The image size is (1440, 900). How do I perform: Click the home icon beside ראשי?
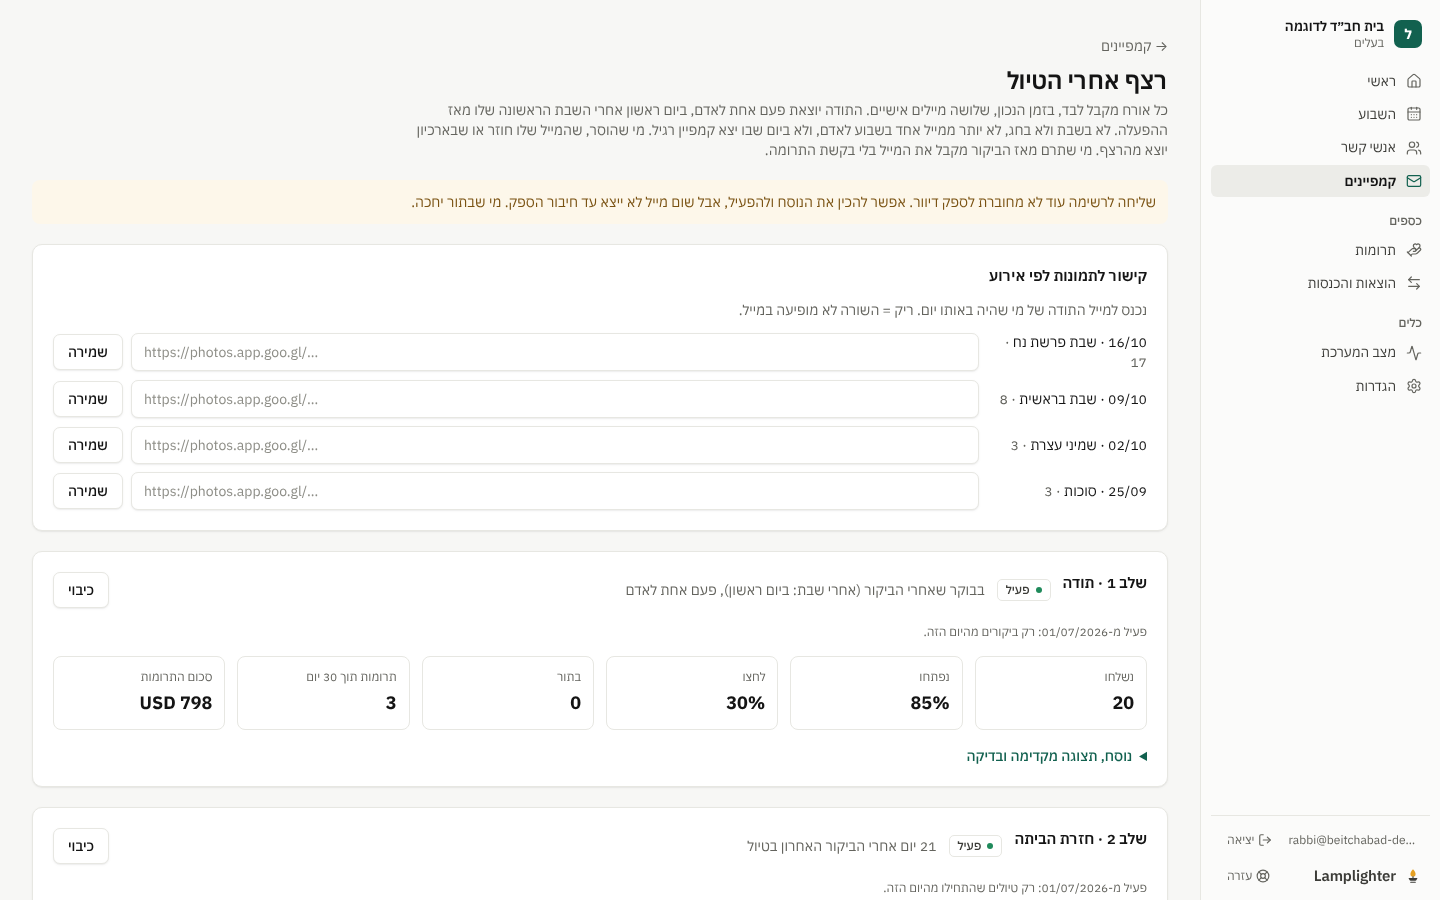pos(1414,81)
